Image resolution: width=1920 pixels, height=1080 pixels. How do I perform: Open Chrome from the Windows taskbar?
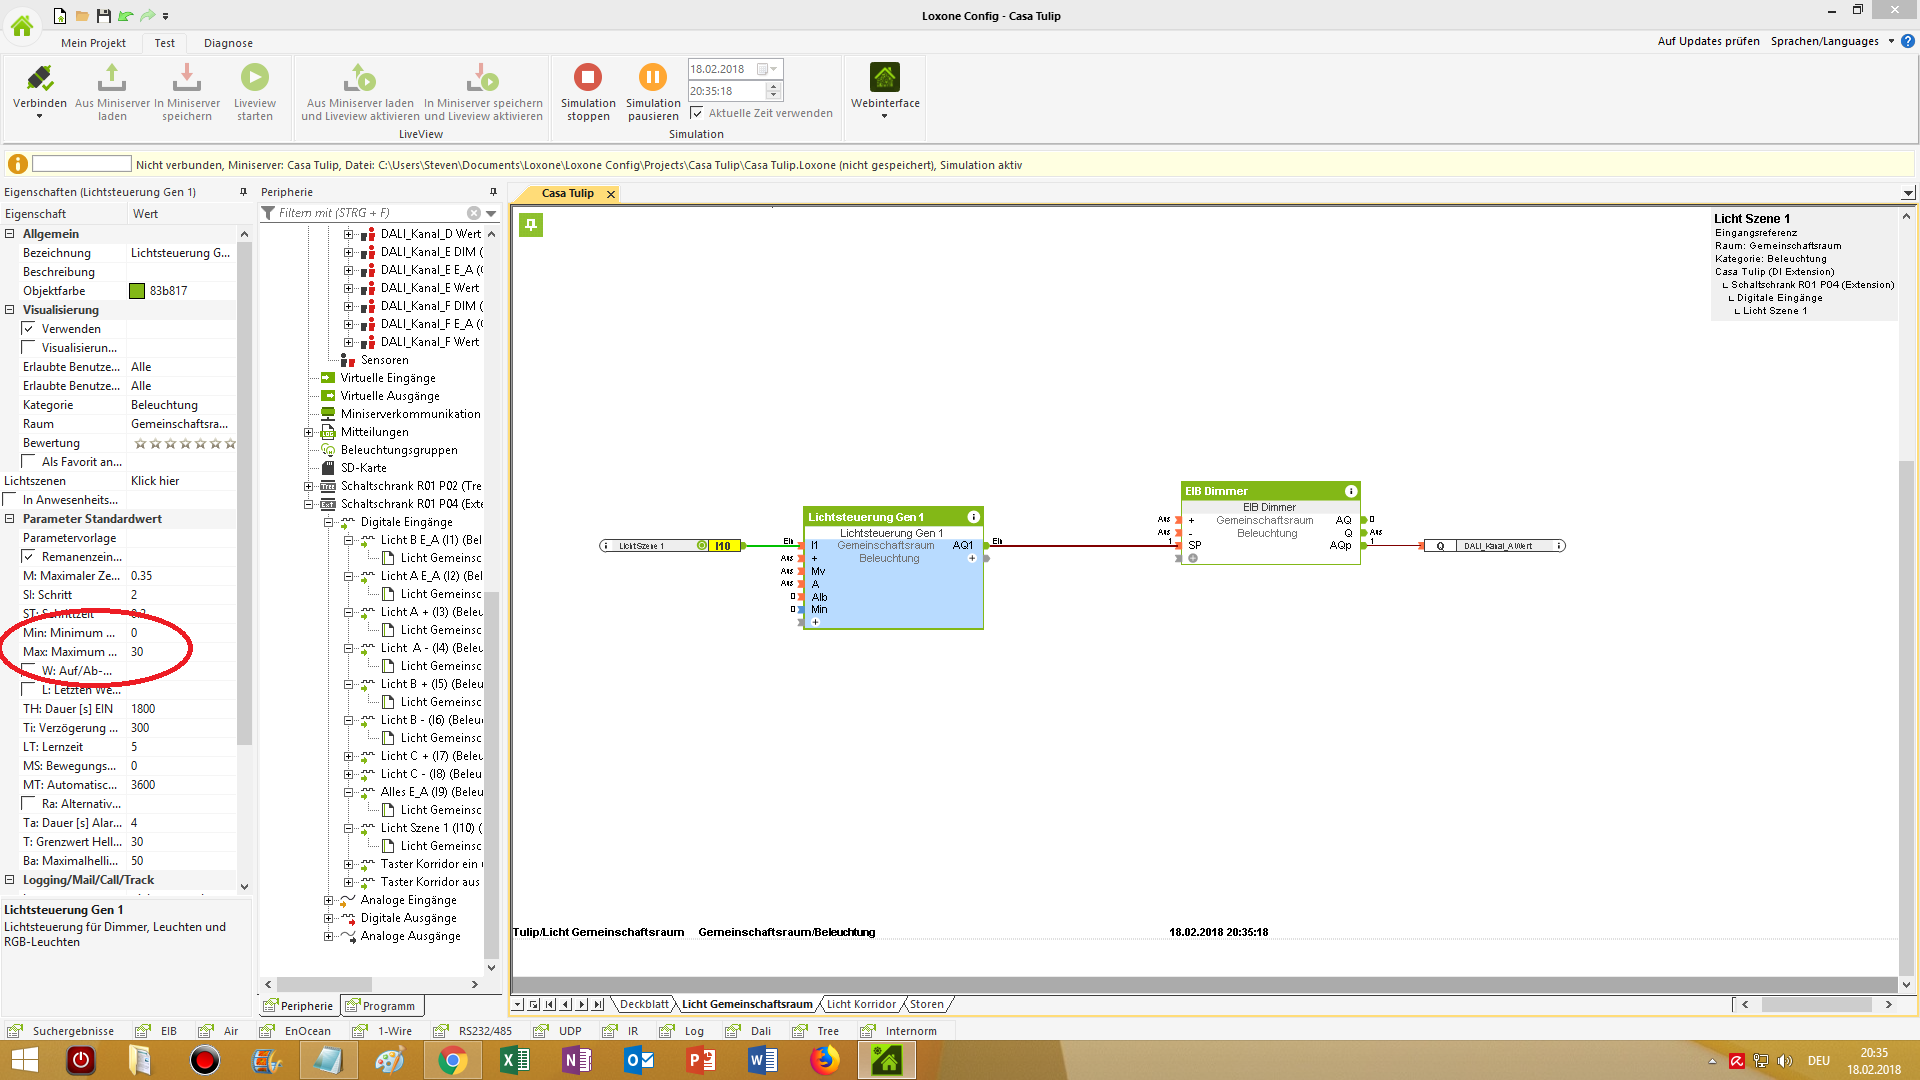tap(452, 1060)
